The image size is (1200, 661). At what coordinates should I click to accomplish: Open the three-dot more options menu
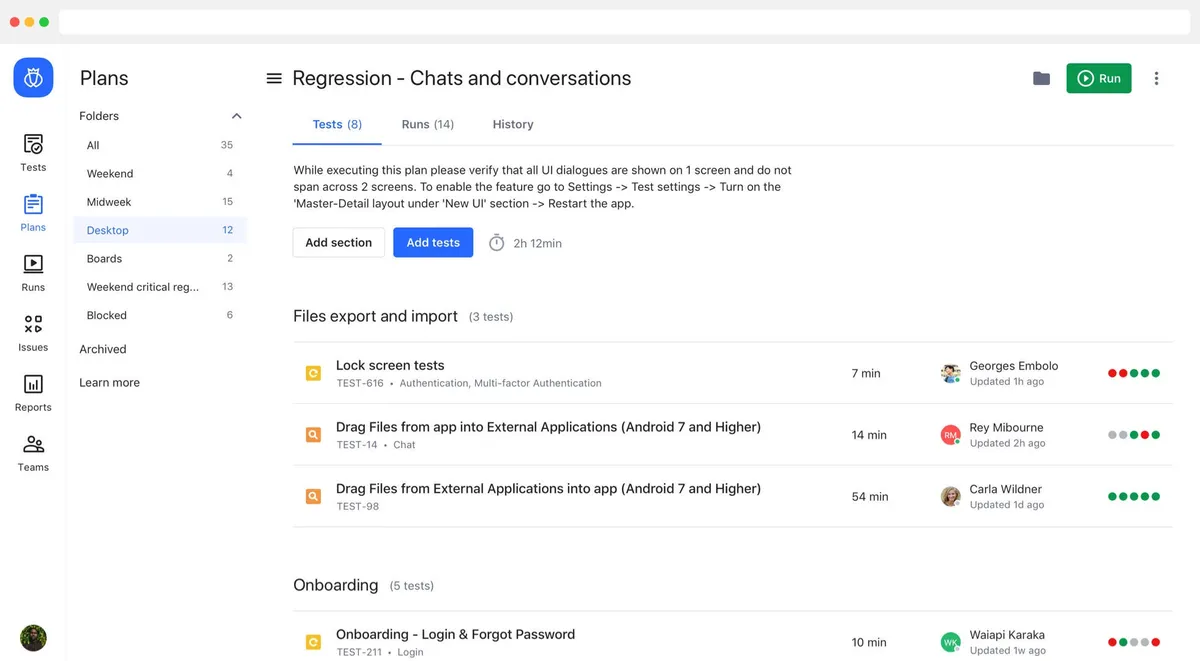click(x=1156, y=78)
